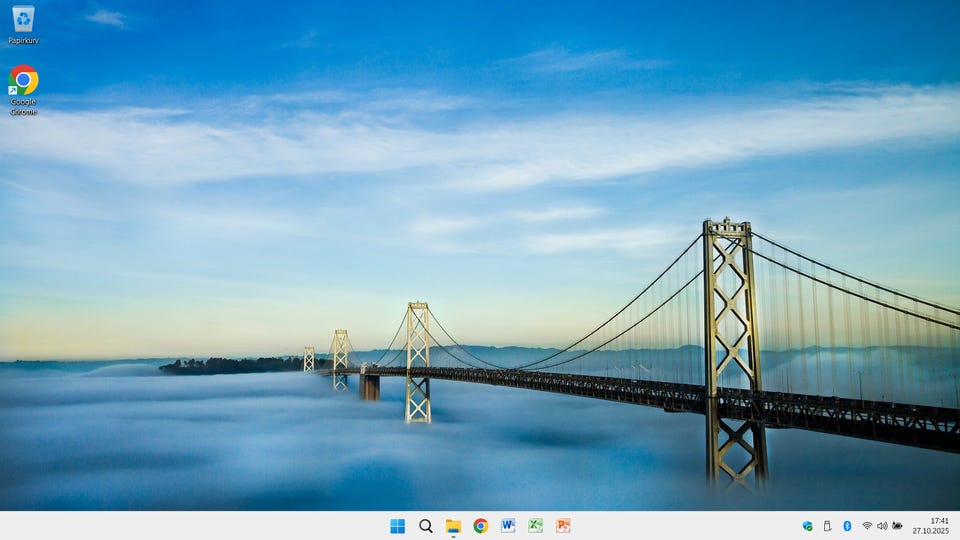This screenshot has height=540, width=960.
Task: Click the Papirkurv text label
Action: (x=23, y=41)
